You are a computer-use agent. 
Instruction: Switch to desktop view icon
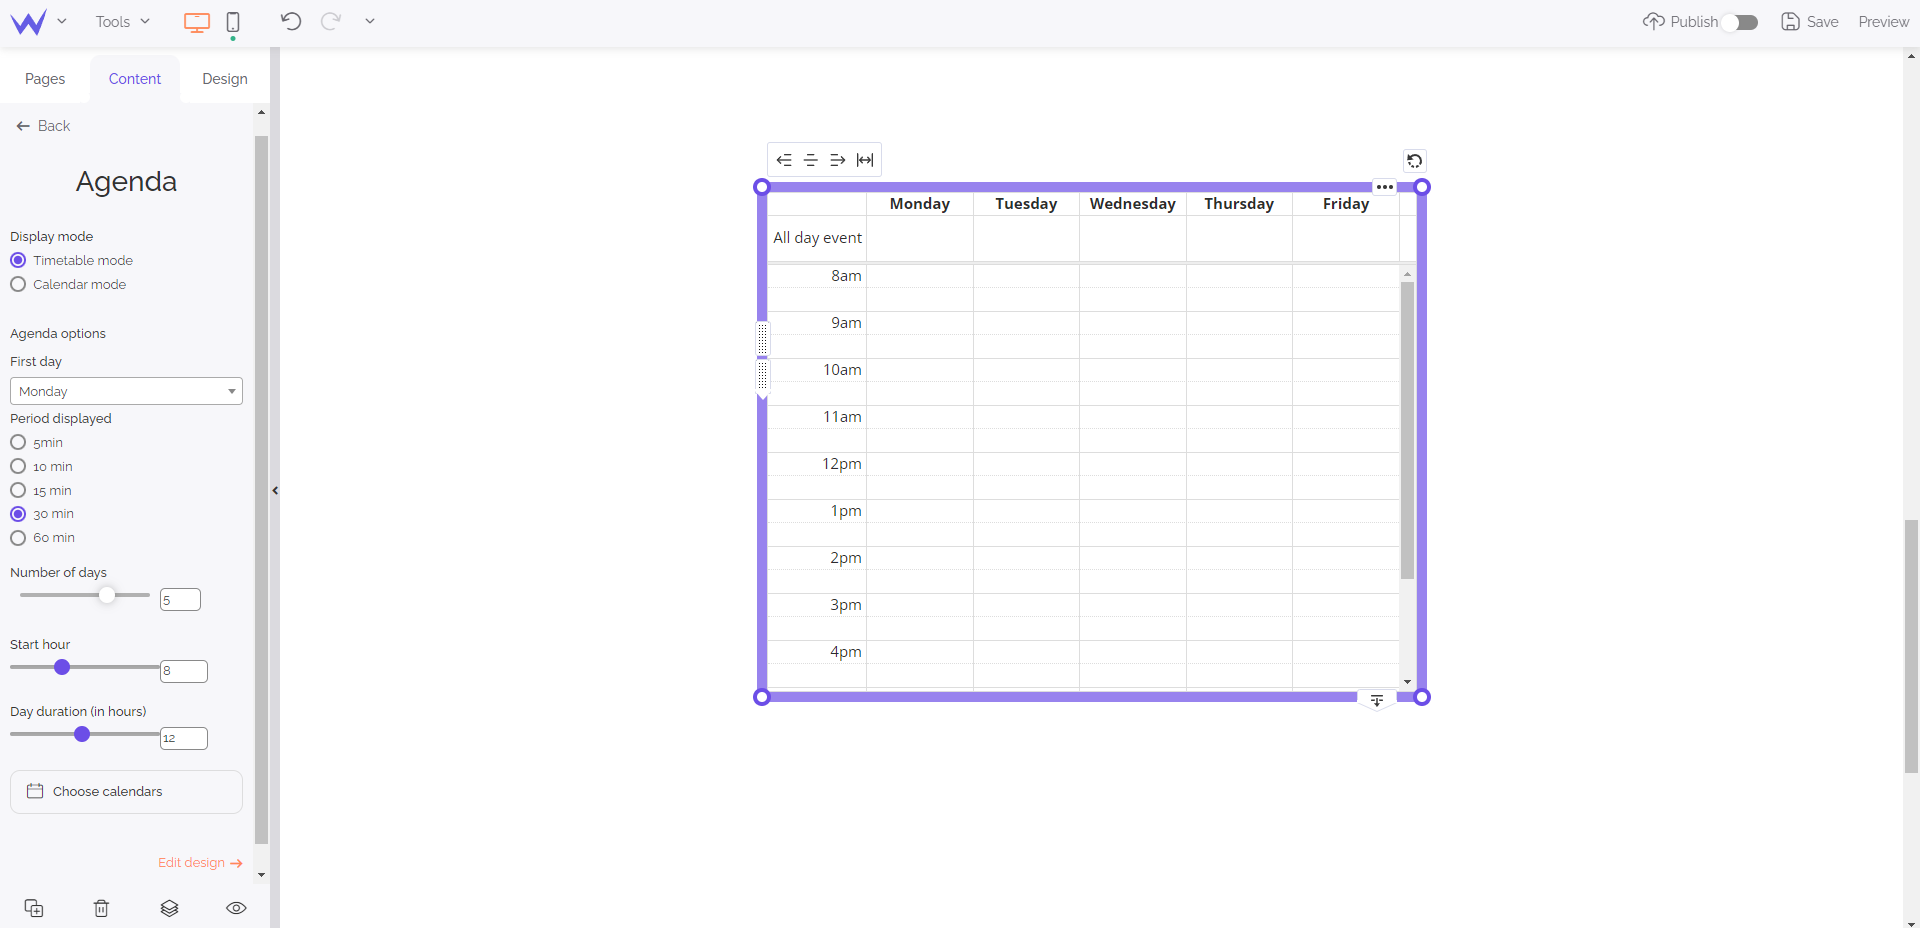[x=197, y=22]
